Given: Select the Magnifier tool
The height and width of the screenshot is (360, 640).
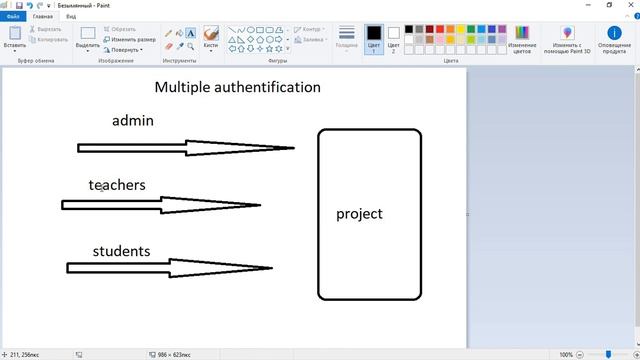Looking at the screenshot, I should [x=191, y=47].
